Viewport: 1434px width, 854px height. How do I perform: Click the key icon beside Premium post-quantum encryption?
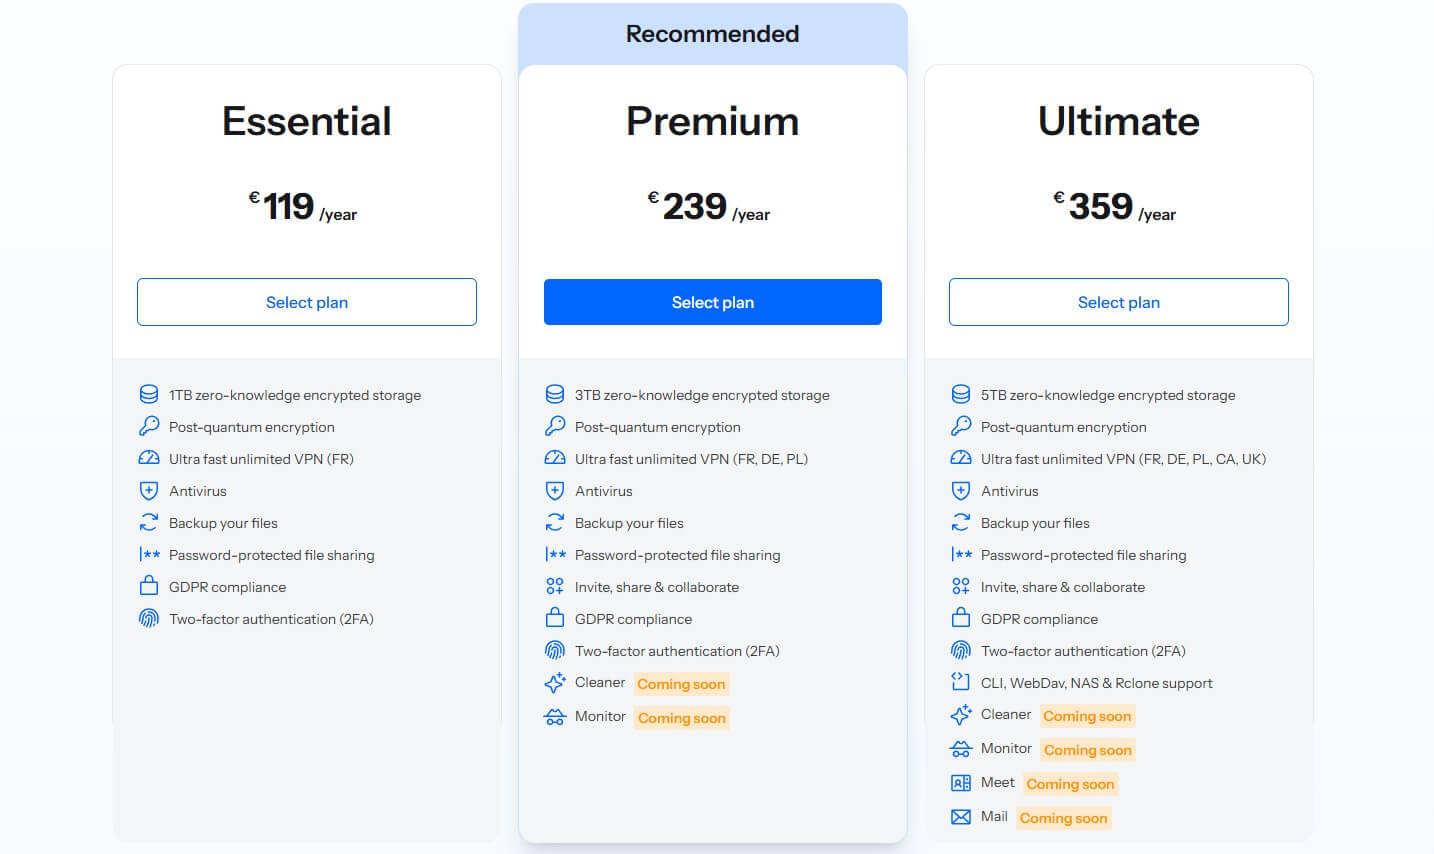point(555,427)
